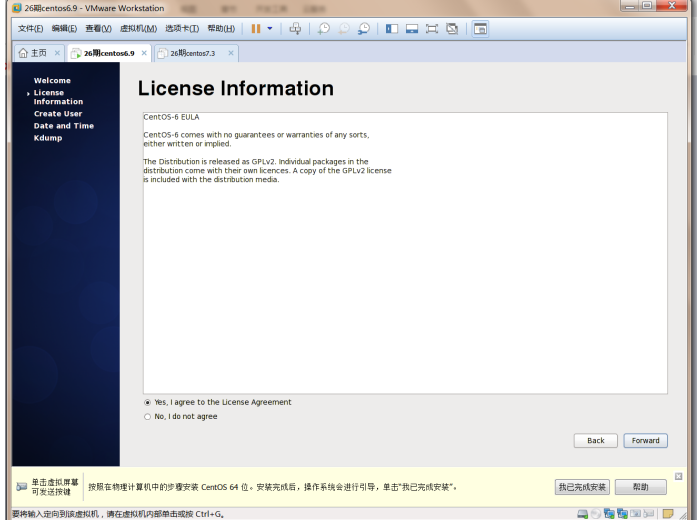Open the 选项卡(T) menu

(182, 29)
